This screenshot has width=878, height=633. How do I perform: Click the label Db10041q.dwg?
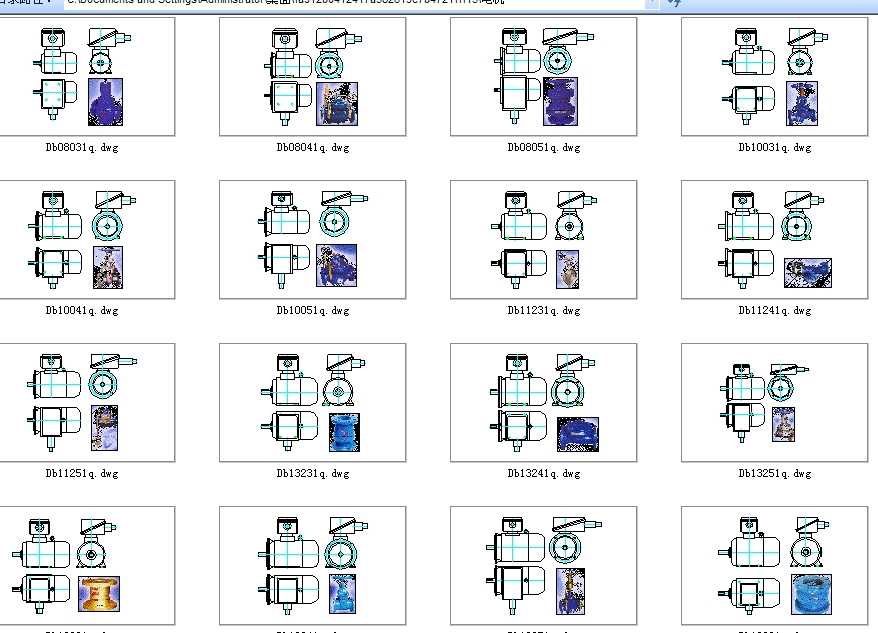(82, 310)
